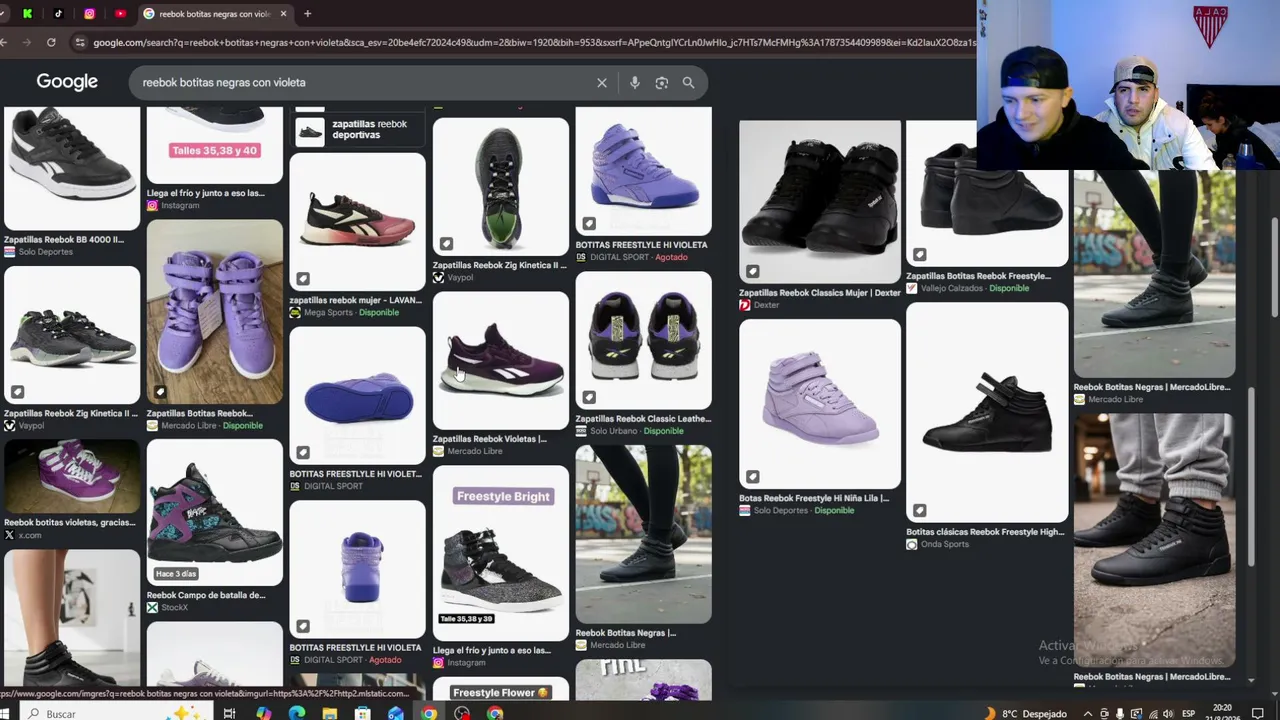Open Freestyle Bright Instagram image result
Viewport: 1280px width, 720px height.
point(500,553)
